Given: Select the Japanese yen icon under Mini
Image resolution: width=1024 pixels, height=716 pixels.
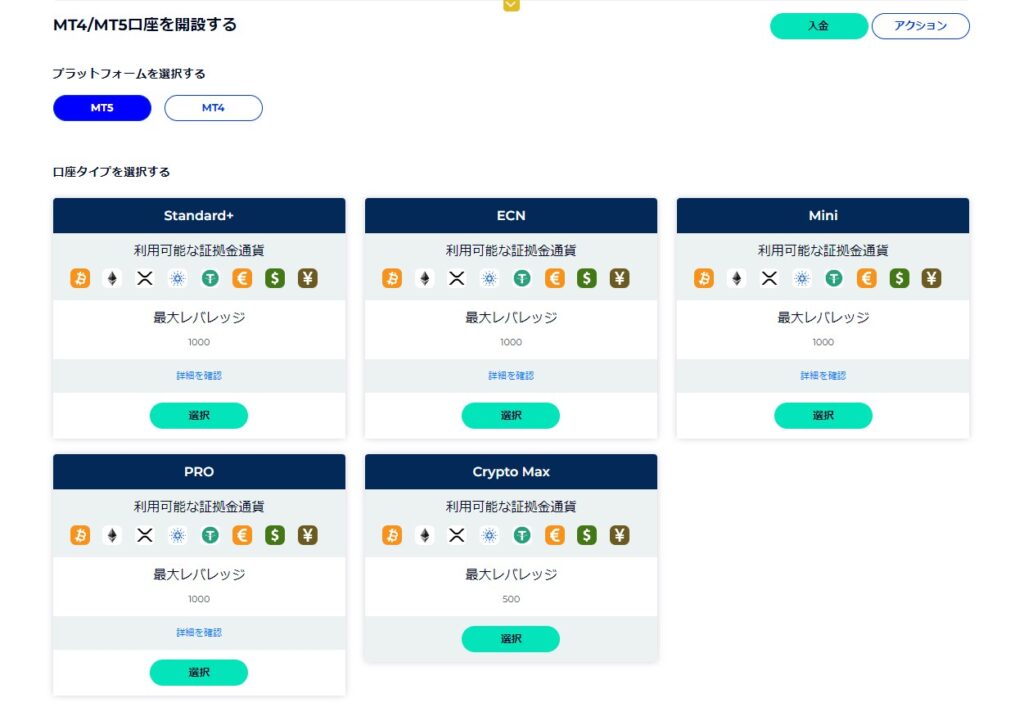Looking at the screenshot, I should coord(931,278).
